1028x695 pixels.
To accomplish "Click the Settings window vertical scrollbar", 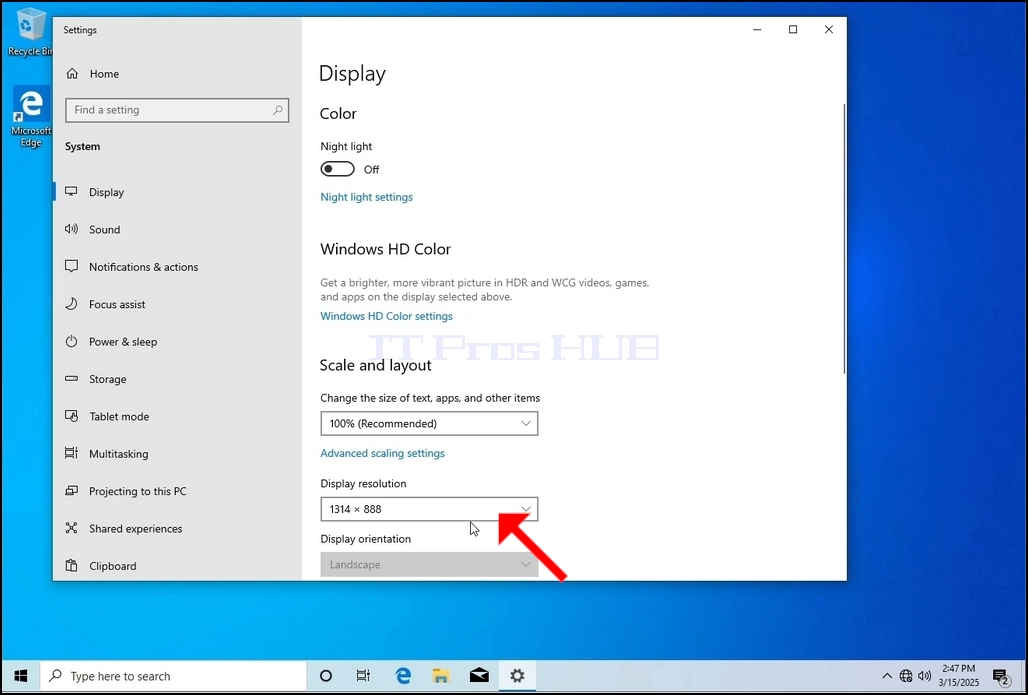I will [x=844, y=239].
